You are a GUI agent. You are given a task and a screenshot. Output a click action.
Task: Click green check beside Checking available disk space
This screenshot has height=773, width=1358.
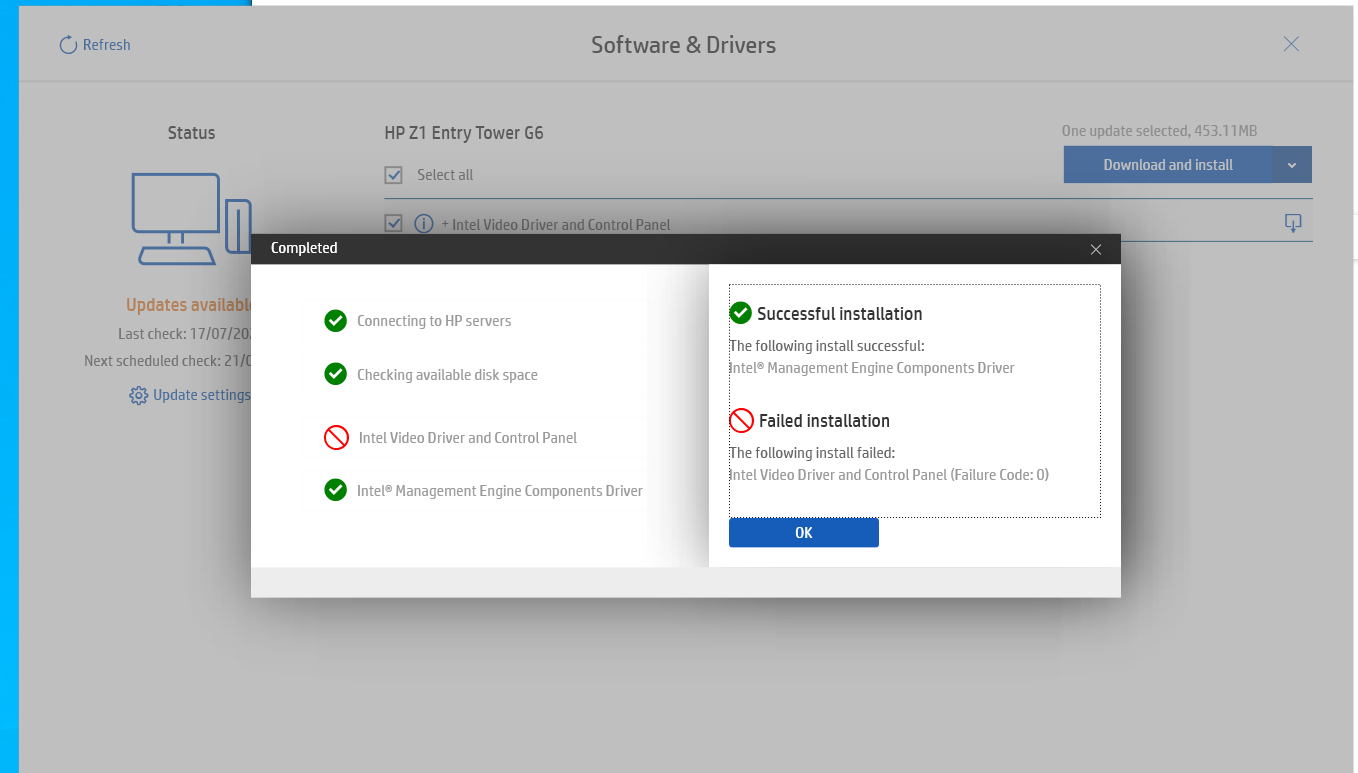click(x=335, y=375)
